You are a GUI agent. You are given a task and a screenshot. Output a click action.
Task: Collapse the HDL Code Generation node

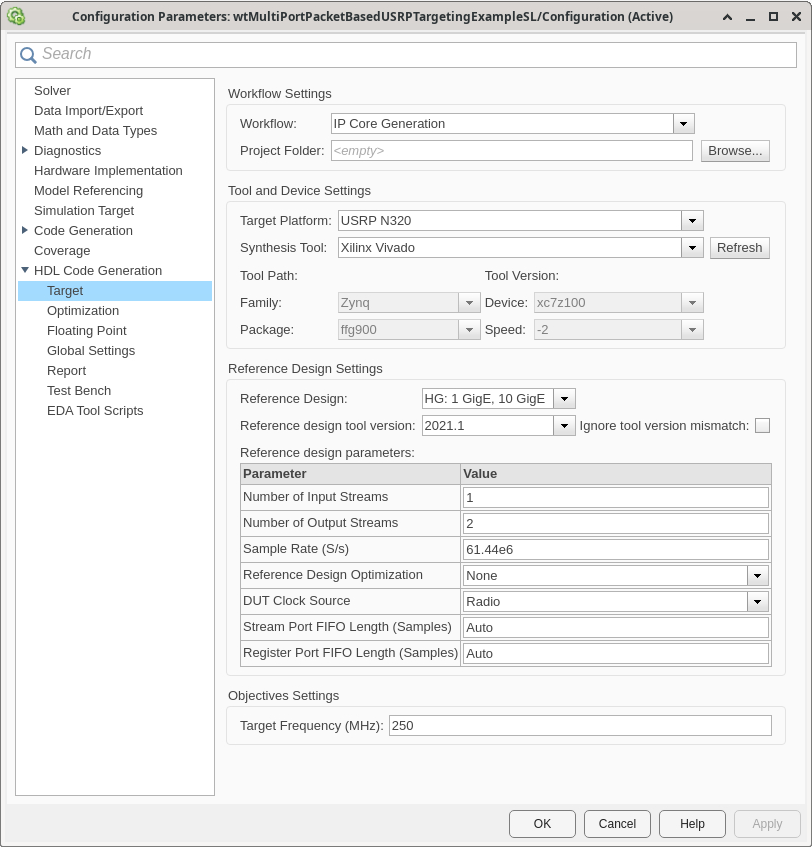[x=25, y=270]
